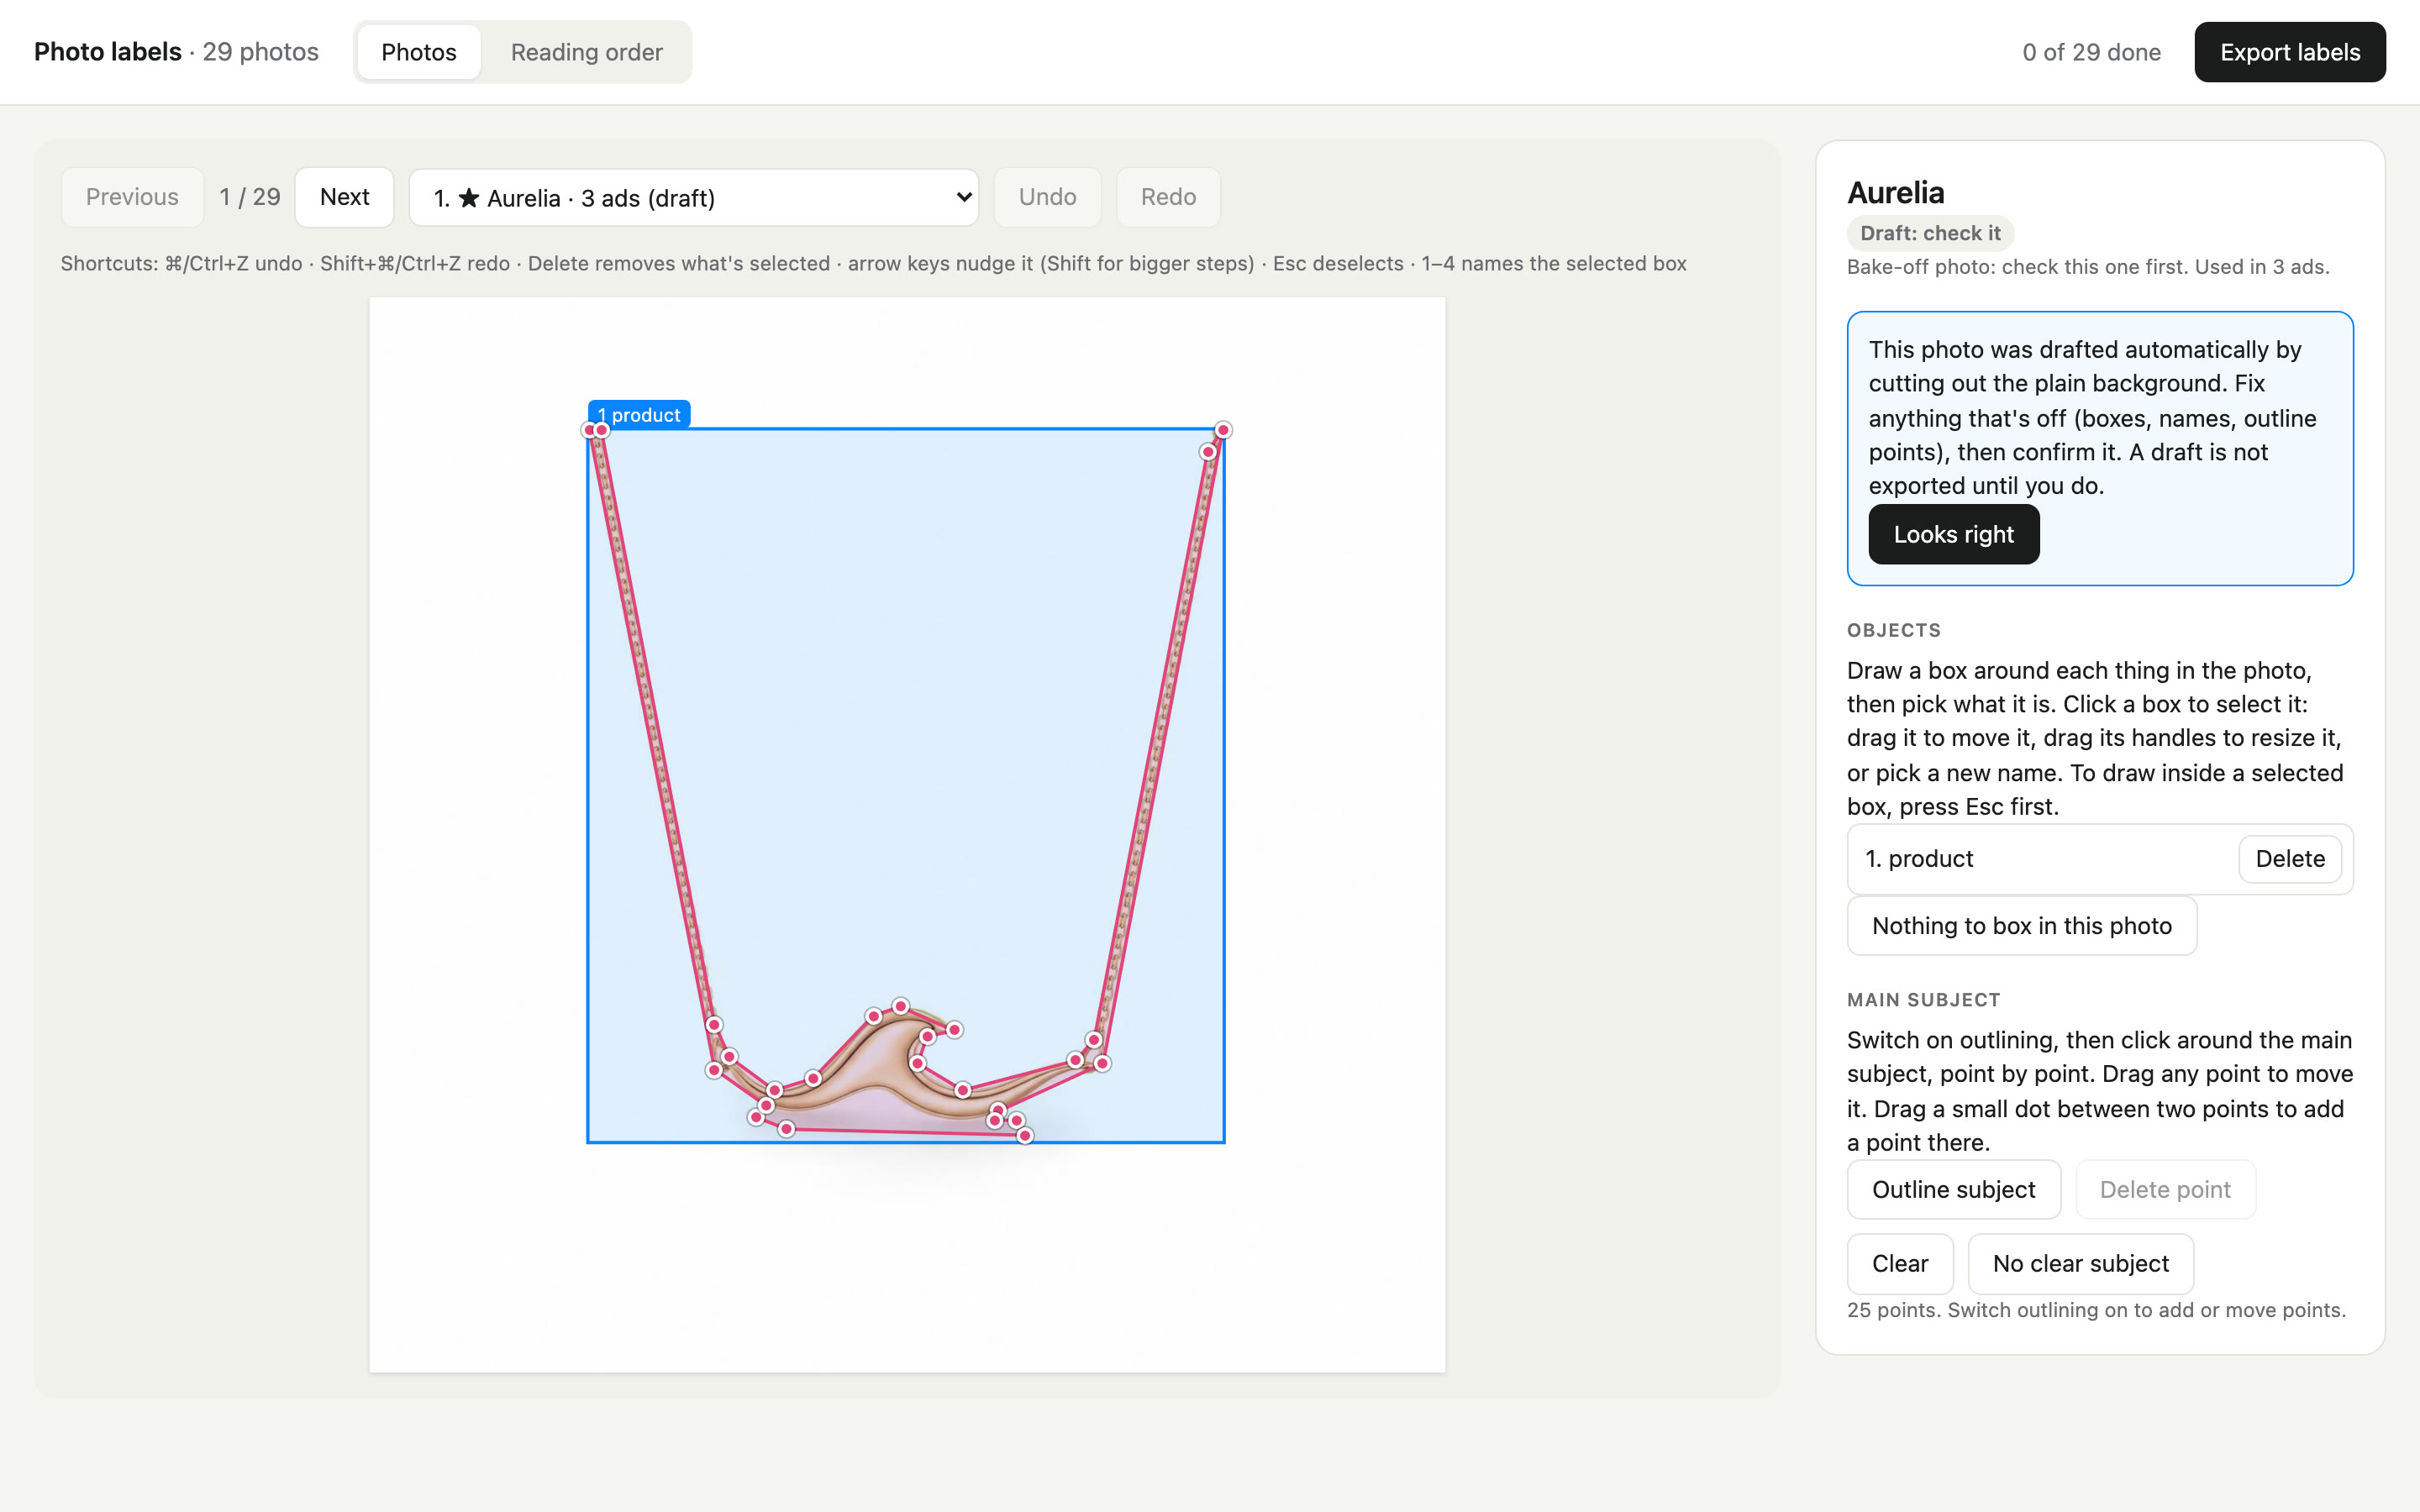Click the Export labels button
Viewport: 2420px width, 1512px height.
(2289, 52)
